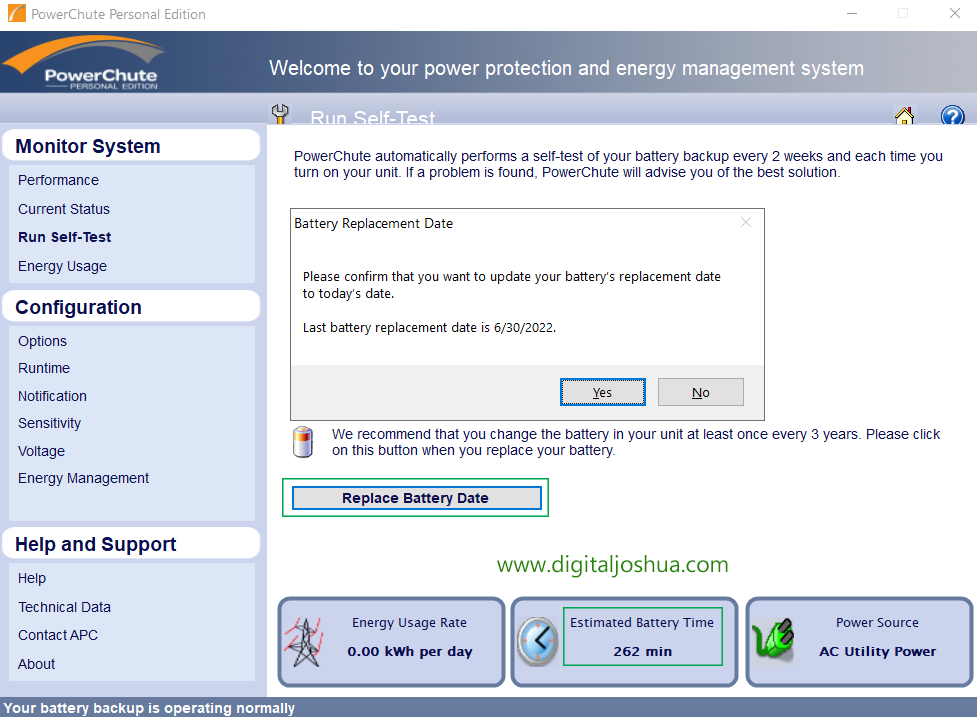Confirm with the Yes button

(x=603, y=392)
